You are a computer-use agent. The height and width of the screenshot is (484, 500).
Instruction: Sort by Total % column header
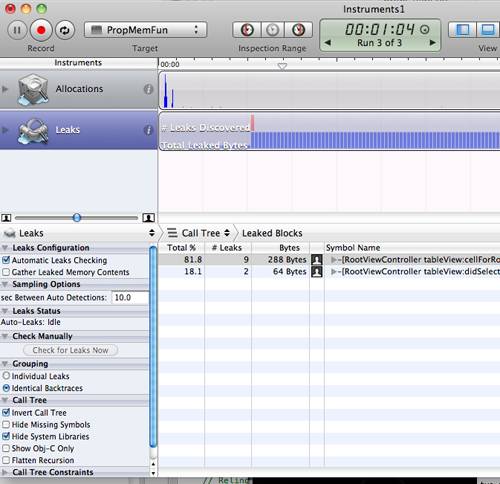coord(181,248)
